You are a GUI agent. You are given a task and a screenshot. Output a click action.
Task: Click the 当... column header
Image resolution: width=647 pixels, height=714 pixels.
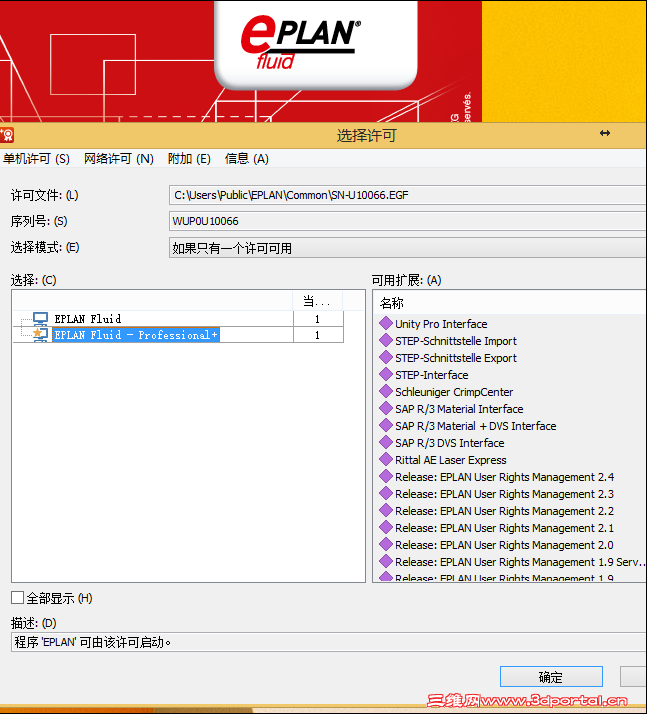[x=317, y=301]
